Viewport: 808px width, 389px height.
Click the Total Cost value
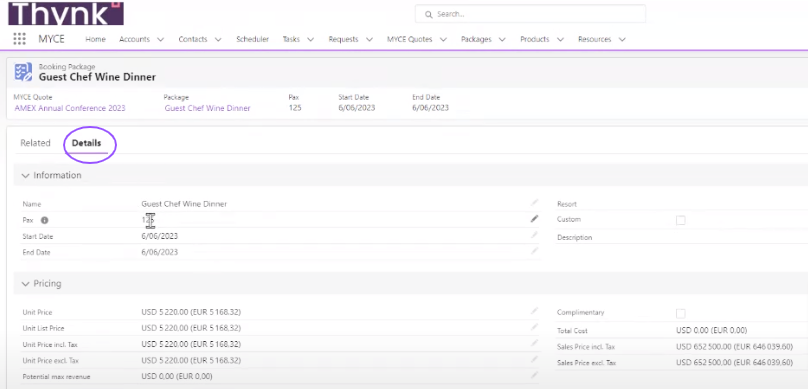tap(711, 330)
